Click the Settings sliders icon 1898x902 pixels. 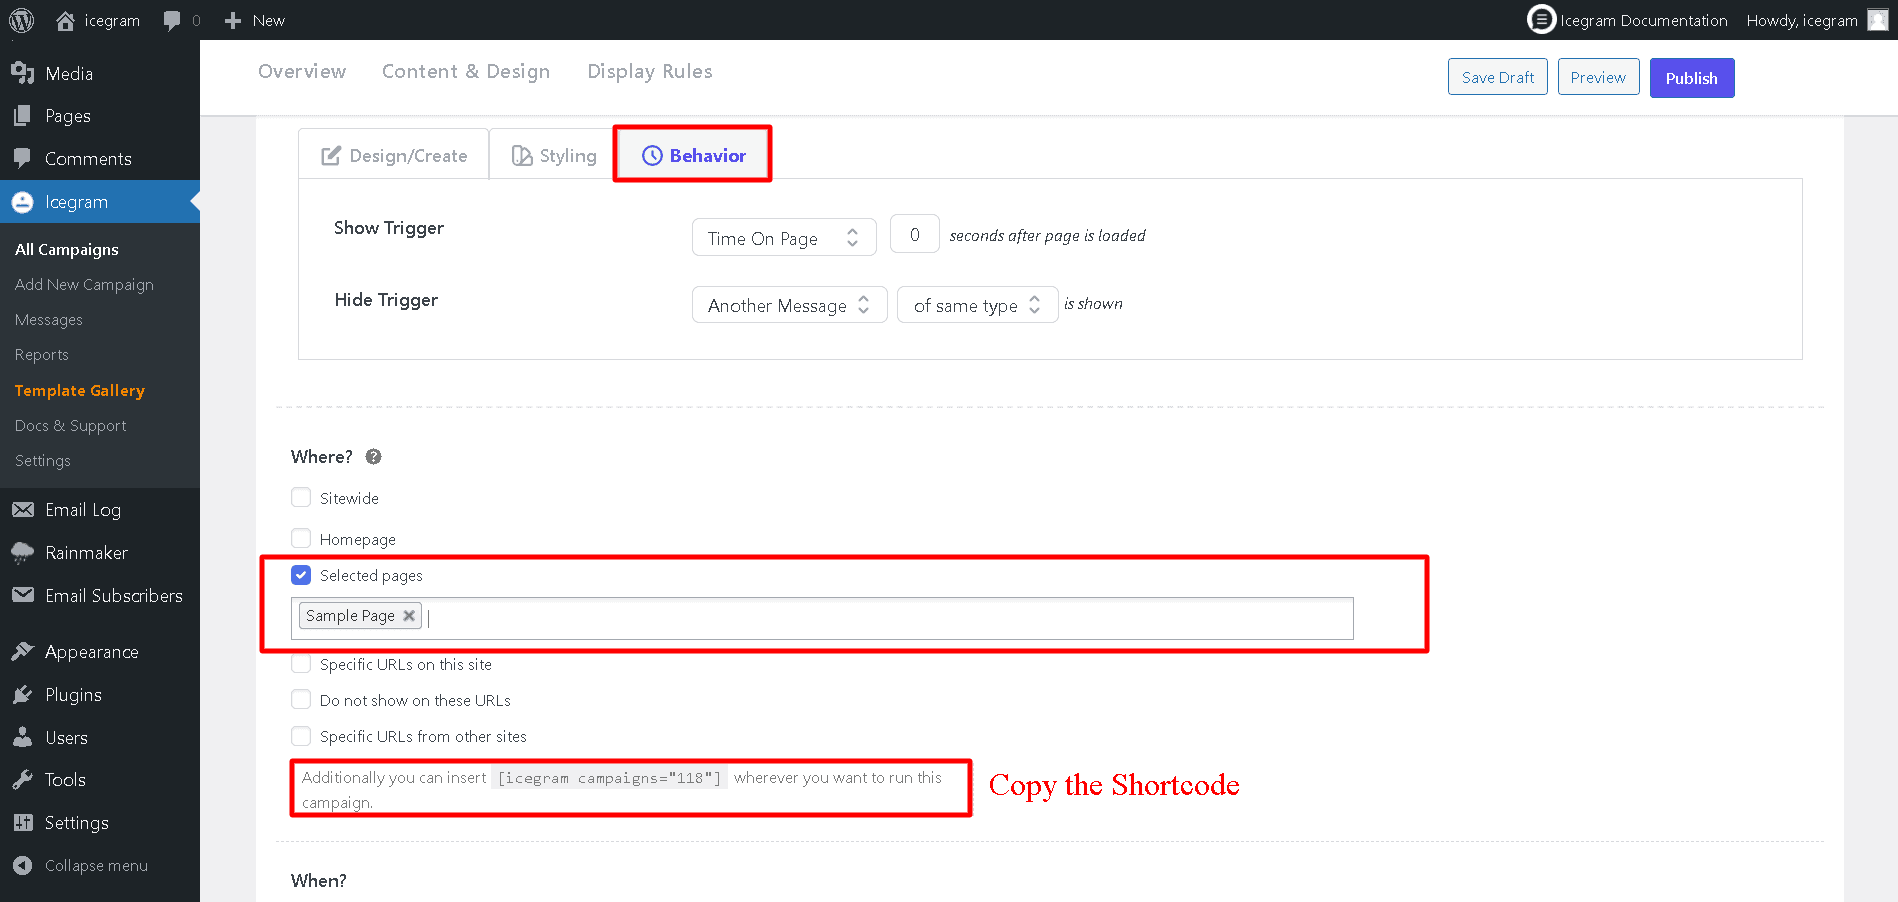click(x=23, y=822)
